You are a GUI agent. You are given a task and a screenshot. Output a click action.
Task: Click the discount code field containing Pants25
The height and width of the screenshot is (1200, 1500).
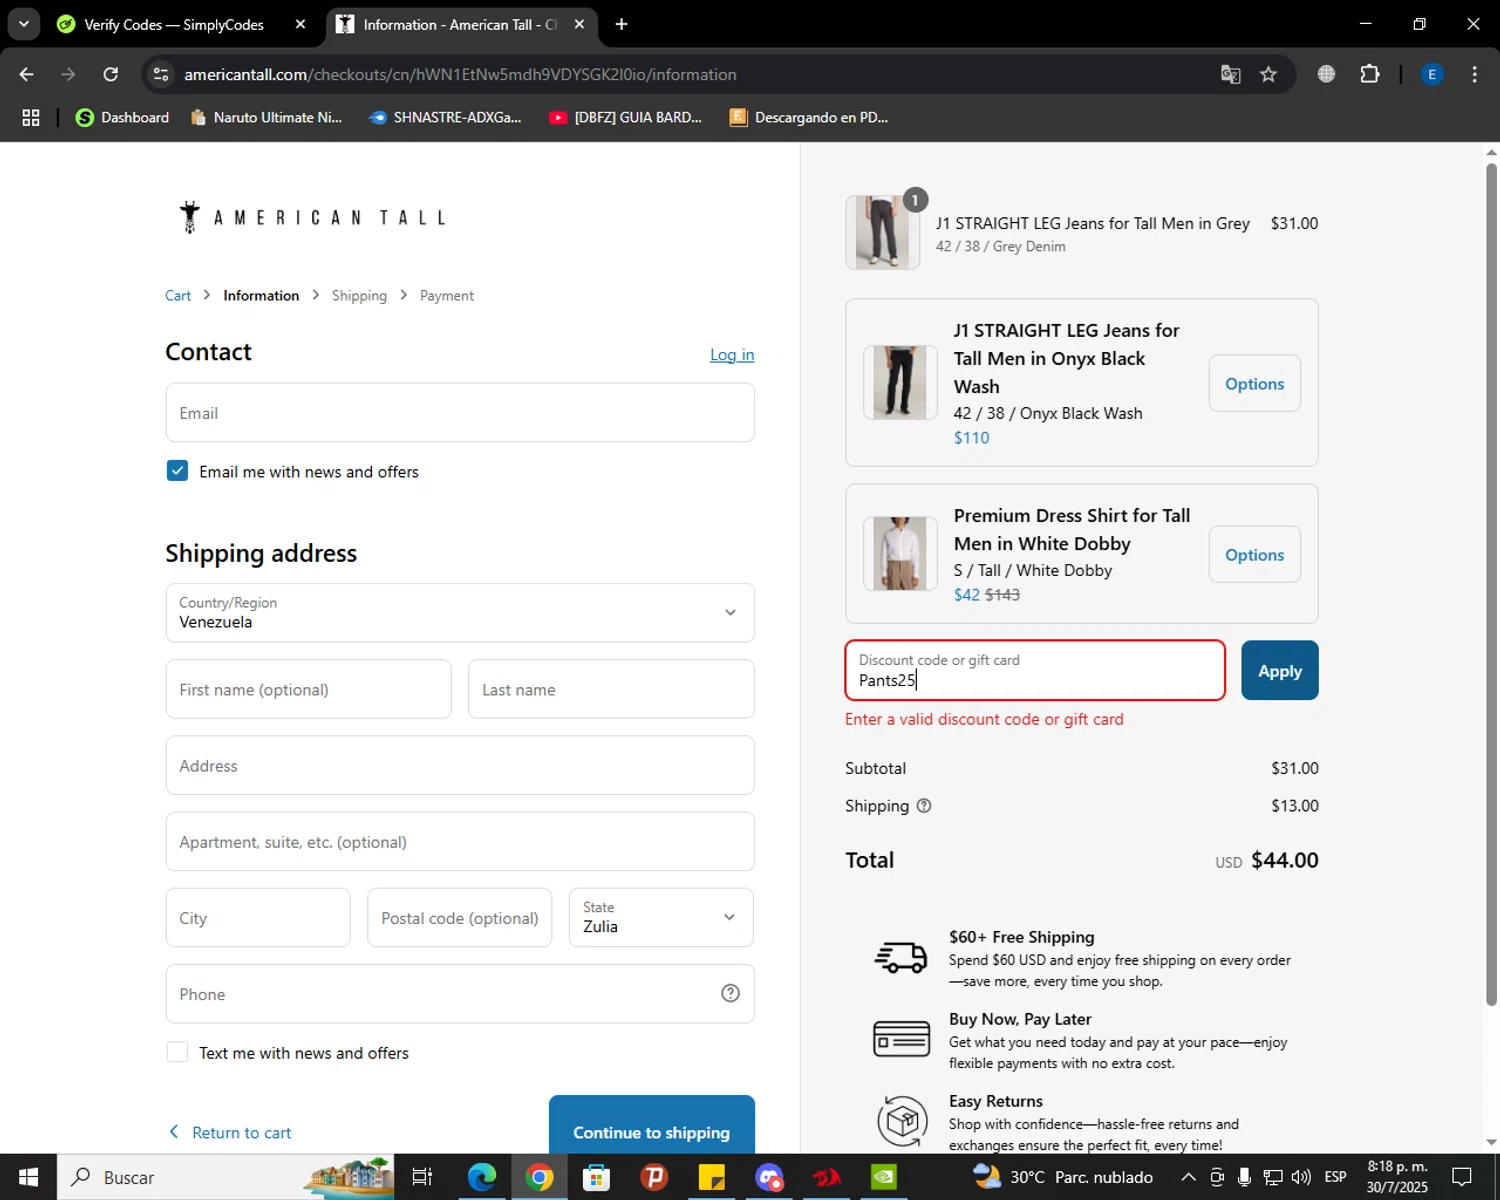(x=1035, y=670)
